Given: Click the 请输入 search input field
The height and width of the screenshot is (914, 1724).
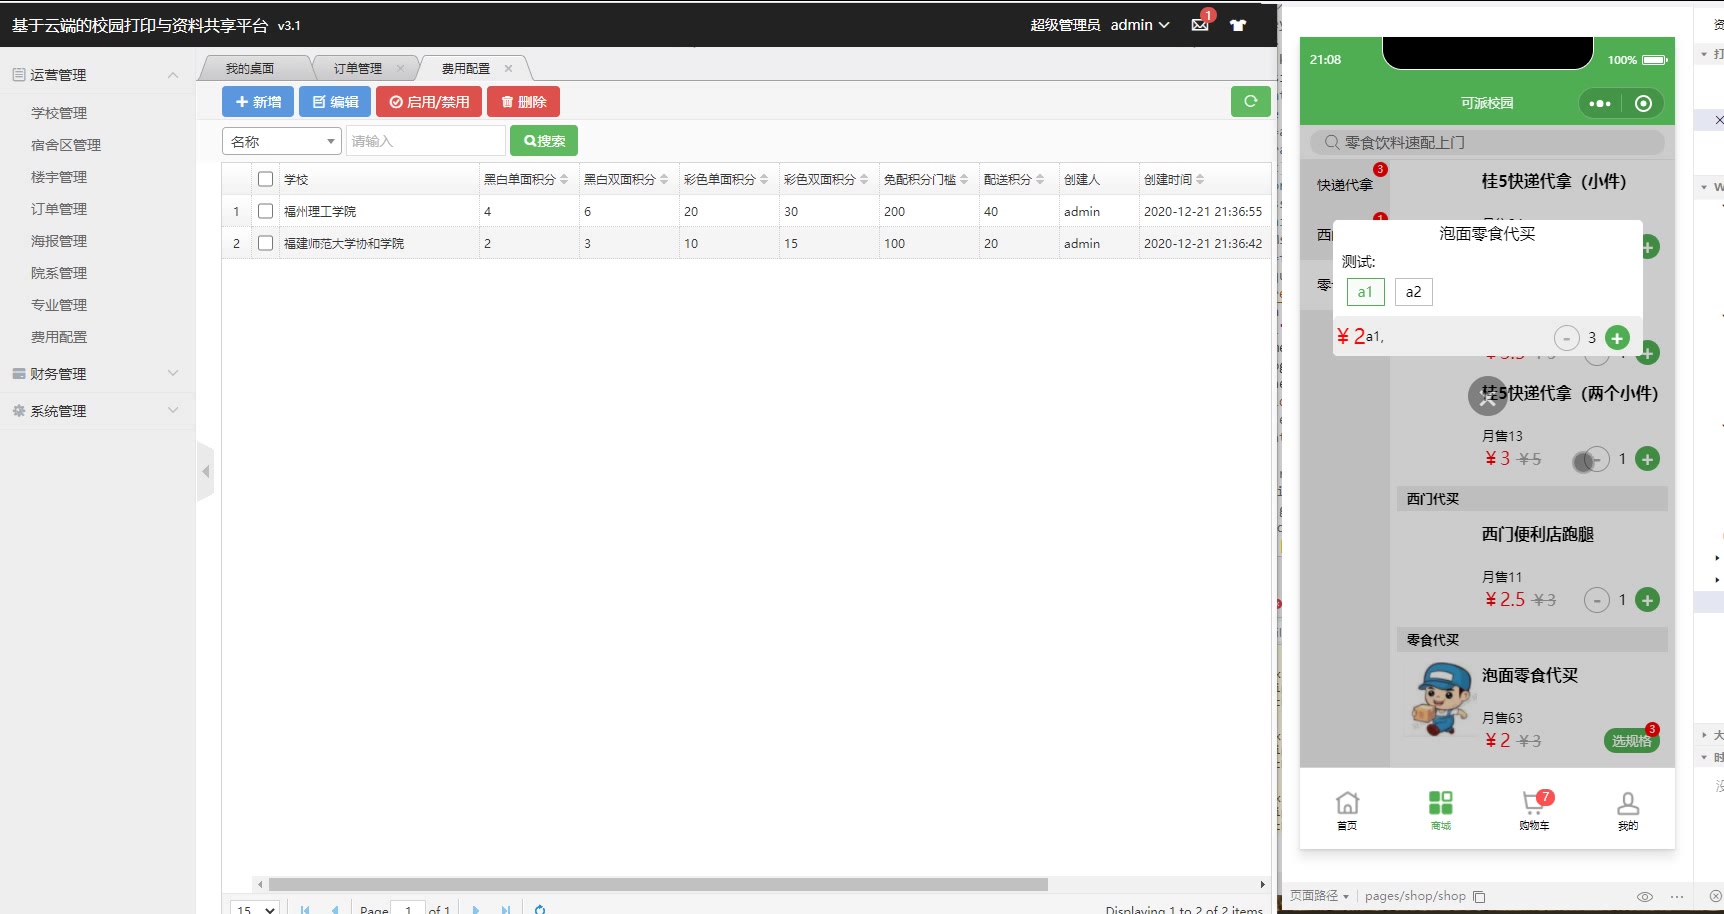Looking at the screenshot, I should [426, 141].
